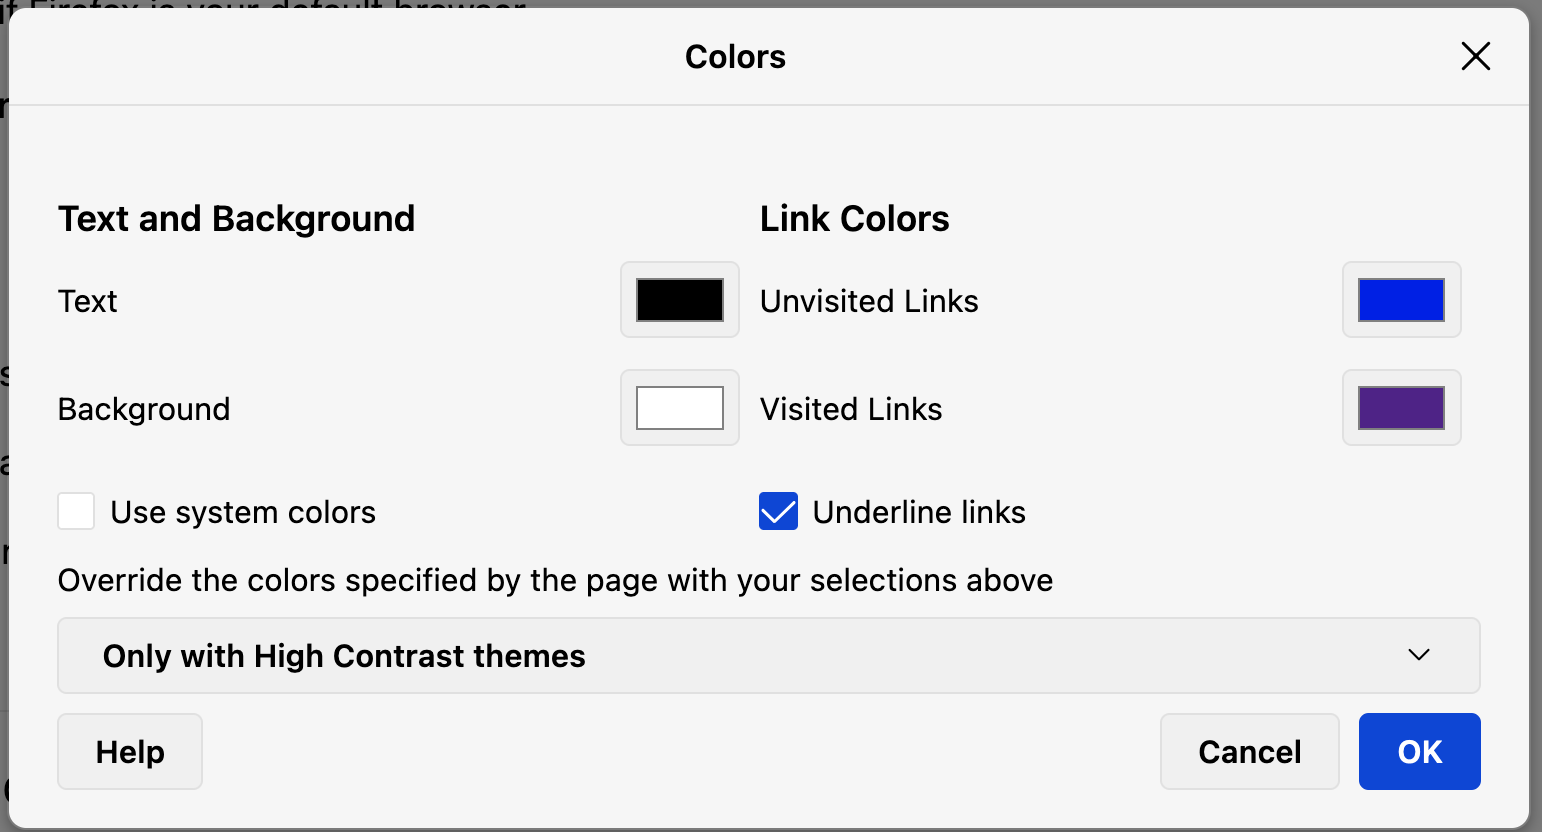
Task: Confirm colors with OK
Action: click(x=1419, y=751)
